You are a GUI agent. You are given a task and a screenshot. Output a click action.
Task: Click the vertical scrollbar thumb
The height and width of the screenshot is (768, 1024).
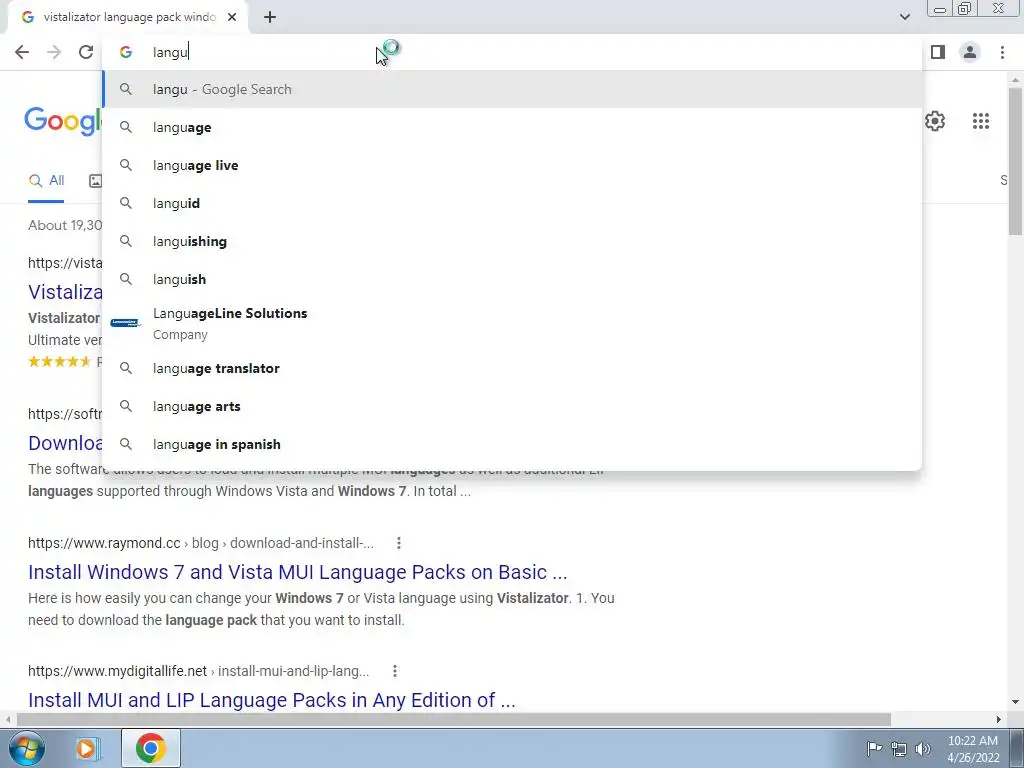click(1016, 161)
